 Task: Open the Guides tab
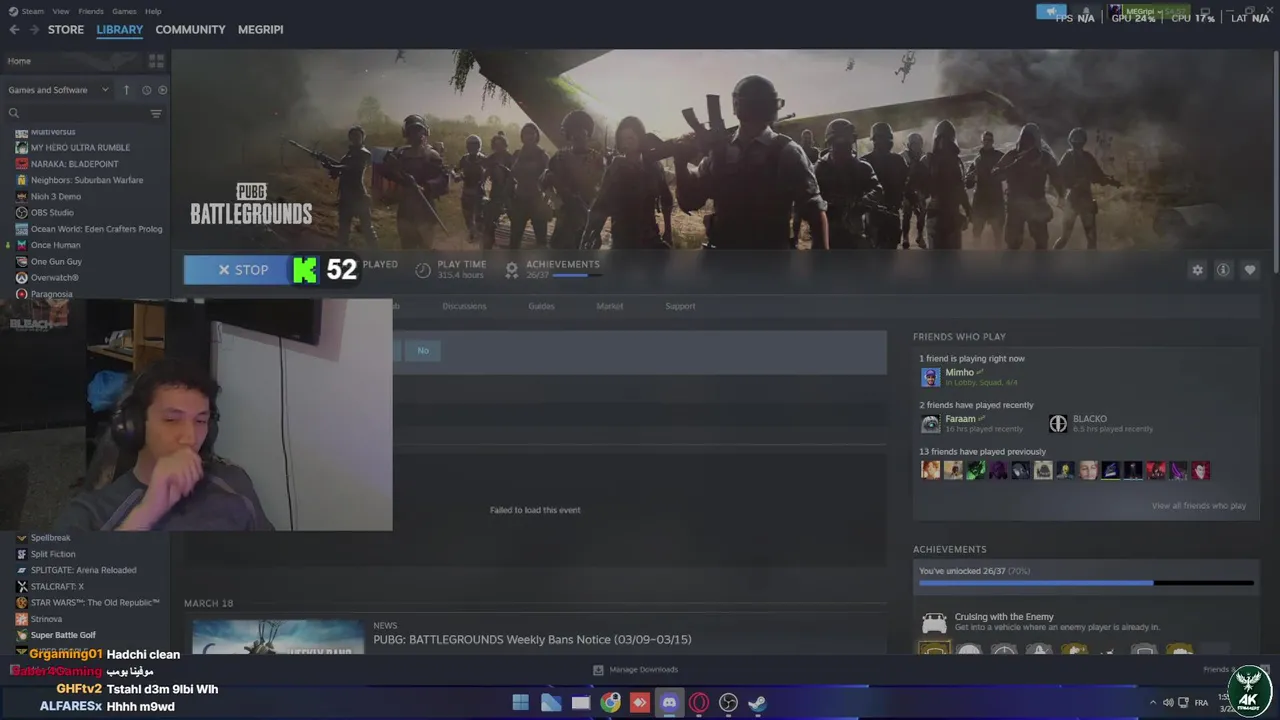tap(541, 306)
